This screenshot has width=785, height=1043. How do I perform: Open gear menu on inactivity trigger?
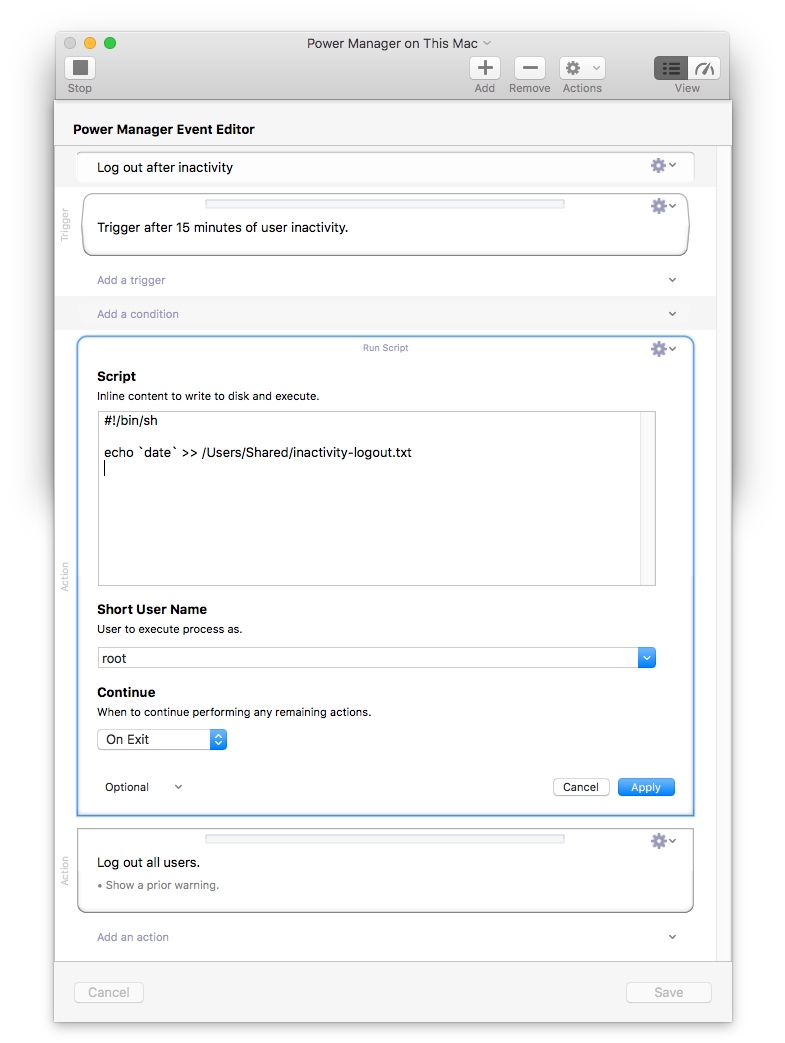pyautogui.click(x=663, y=206)
